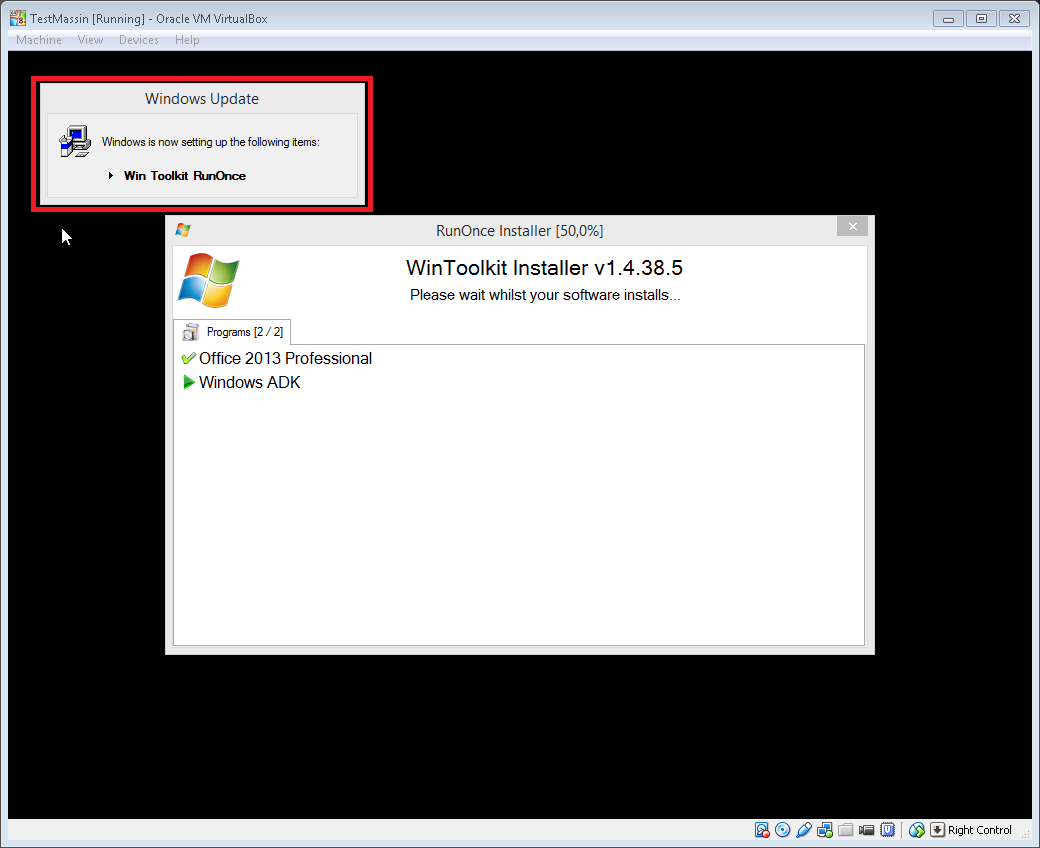1040x848 pixels.
Task: Close the RunOnce Installer window
Action: coord(852,227)
